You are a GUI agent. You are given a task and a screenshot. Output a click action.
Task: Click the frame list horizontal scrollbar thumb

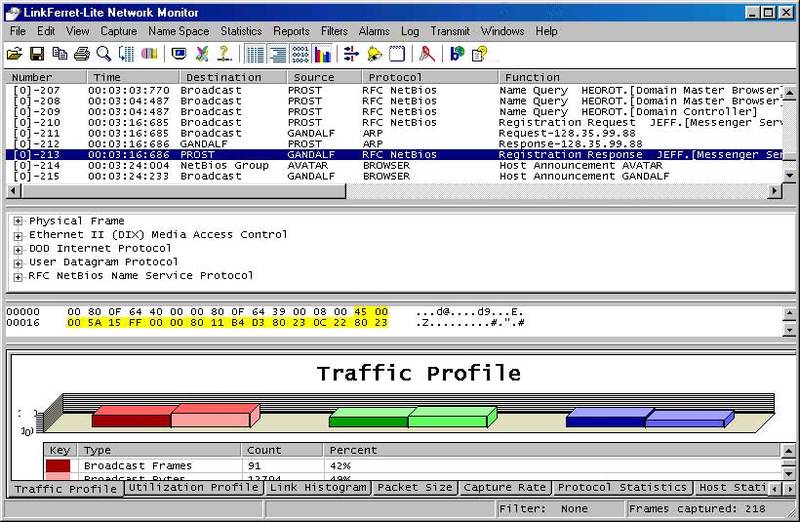(x=184, y=191)
